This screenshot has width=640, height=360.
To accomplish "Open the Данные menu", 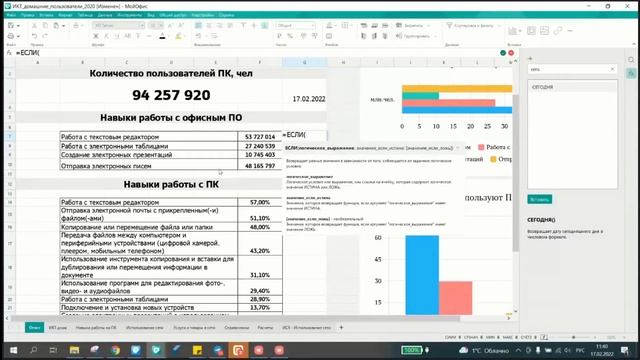I will tap(105, 15).
